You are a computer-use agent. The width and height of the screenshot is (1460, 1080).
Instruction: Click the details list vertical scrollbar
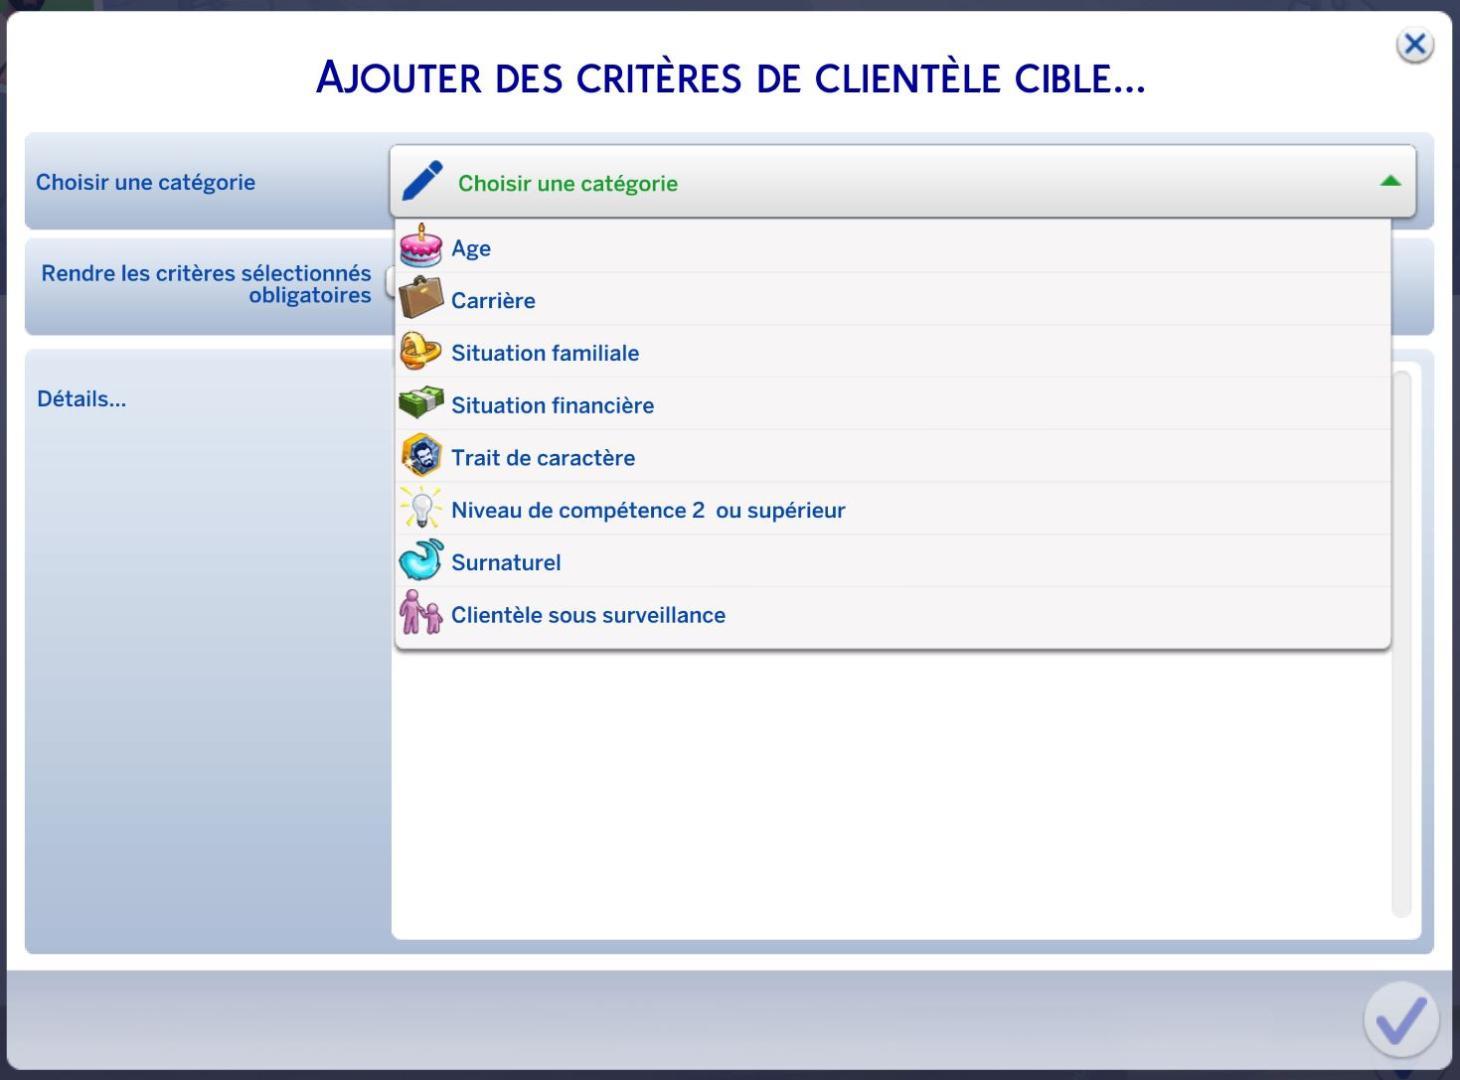click(1401, 780)
